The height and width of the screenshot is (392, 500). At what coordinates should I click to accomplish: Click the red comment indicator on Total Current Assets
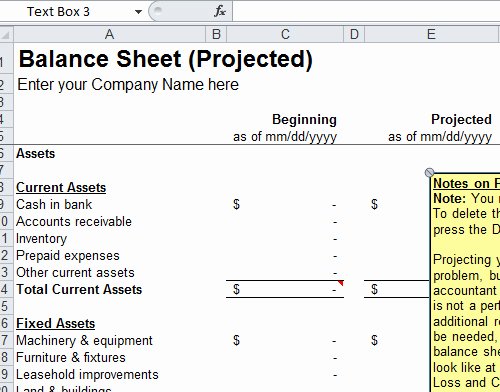[x=341, y=283]
